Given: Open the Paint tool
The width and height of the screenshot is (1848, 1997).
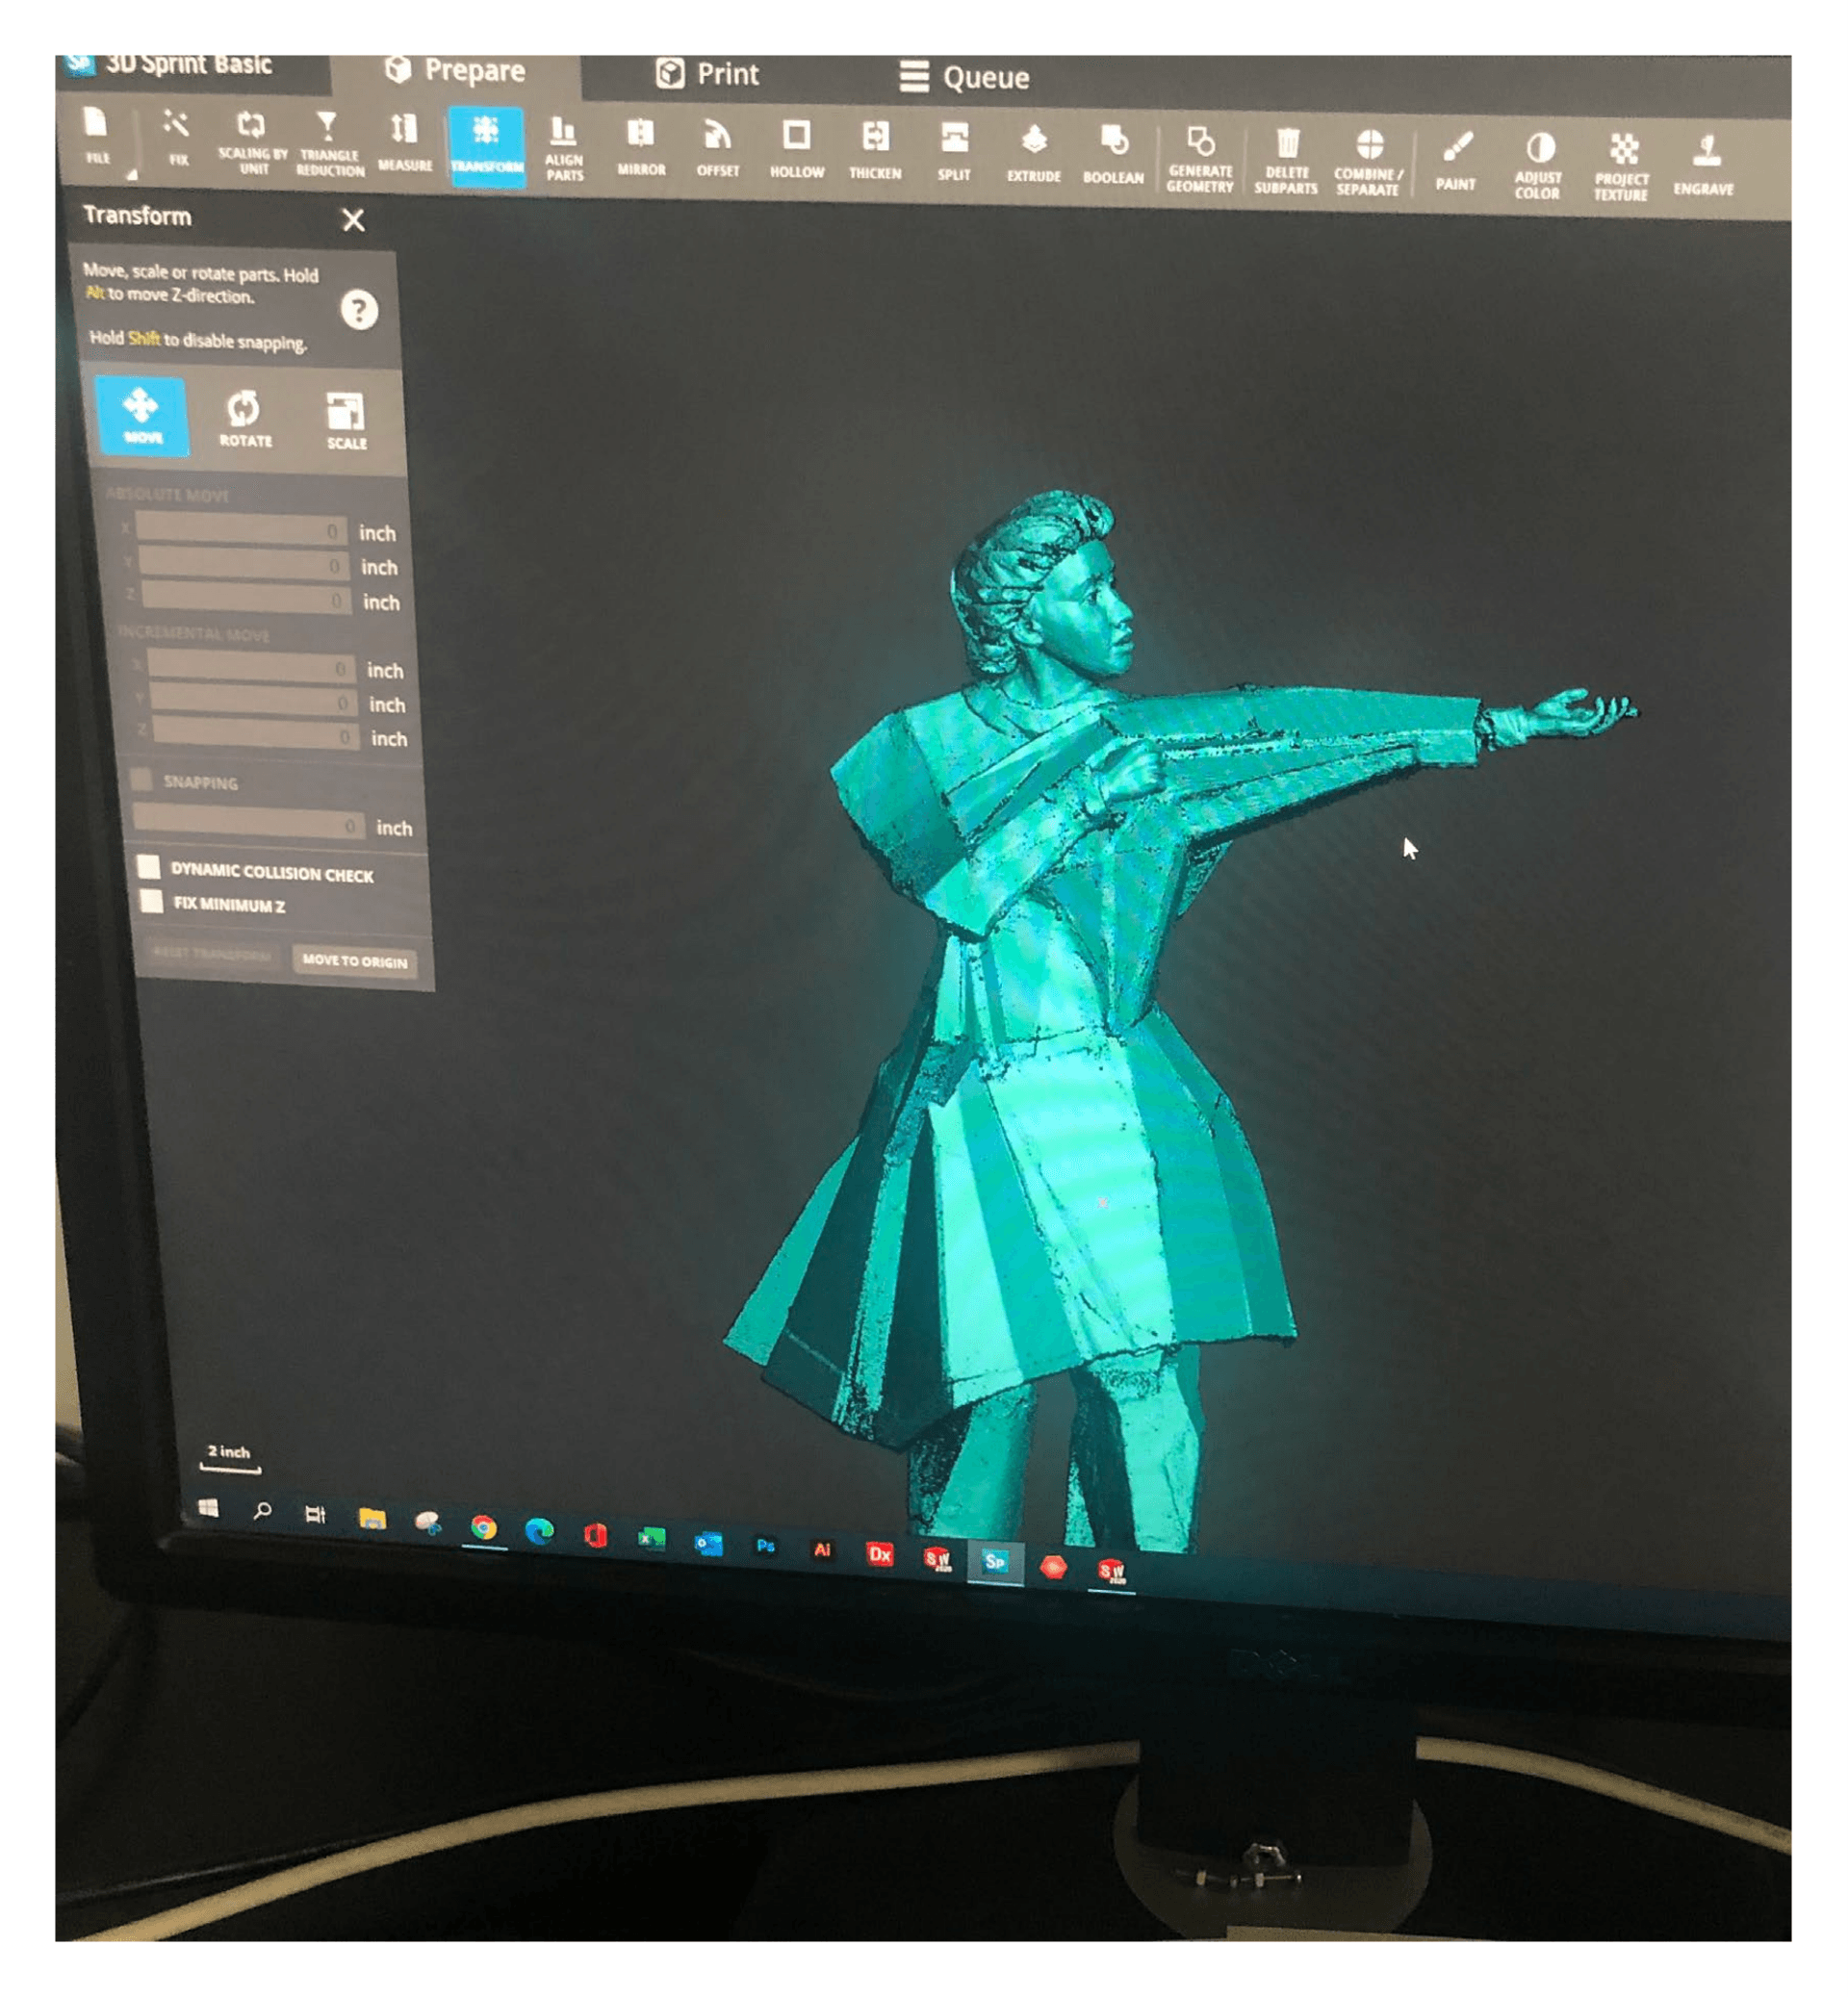Looking at the screenshot, I should [1456, 160].
